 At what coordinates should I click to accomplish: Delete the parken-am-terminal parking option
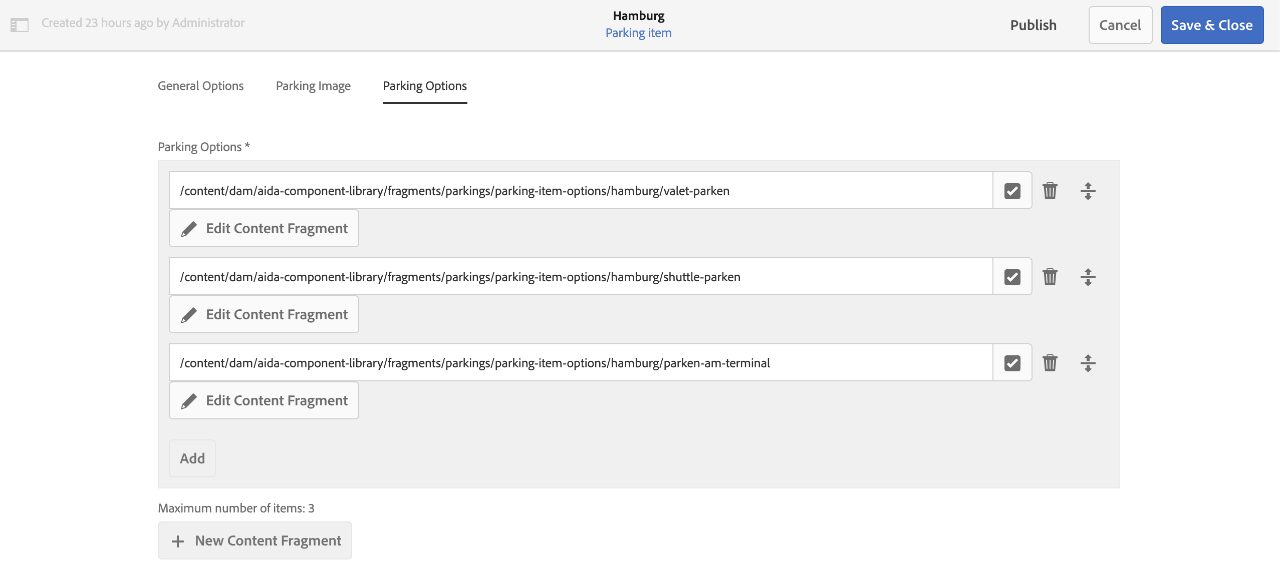1050,363
